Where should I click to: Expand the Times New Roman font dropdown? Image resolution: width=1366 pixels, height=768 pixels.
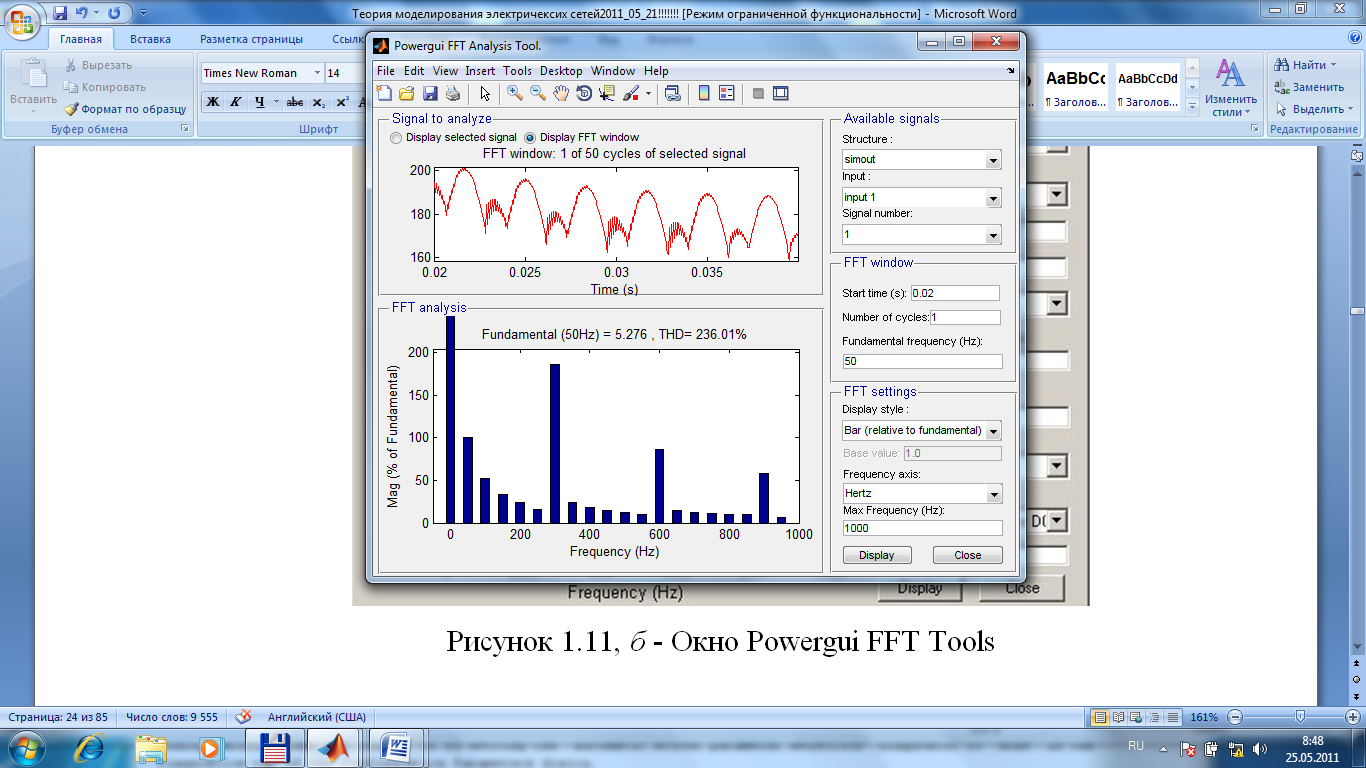coord(318,73)
